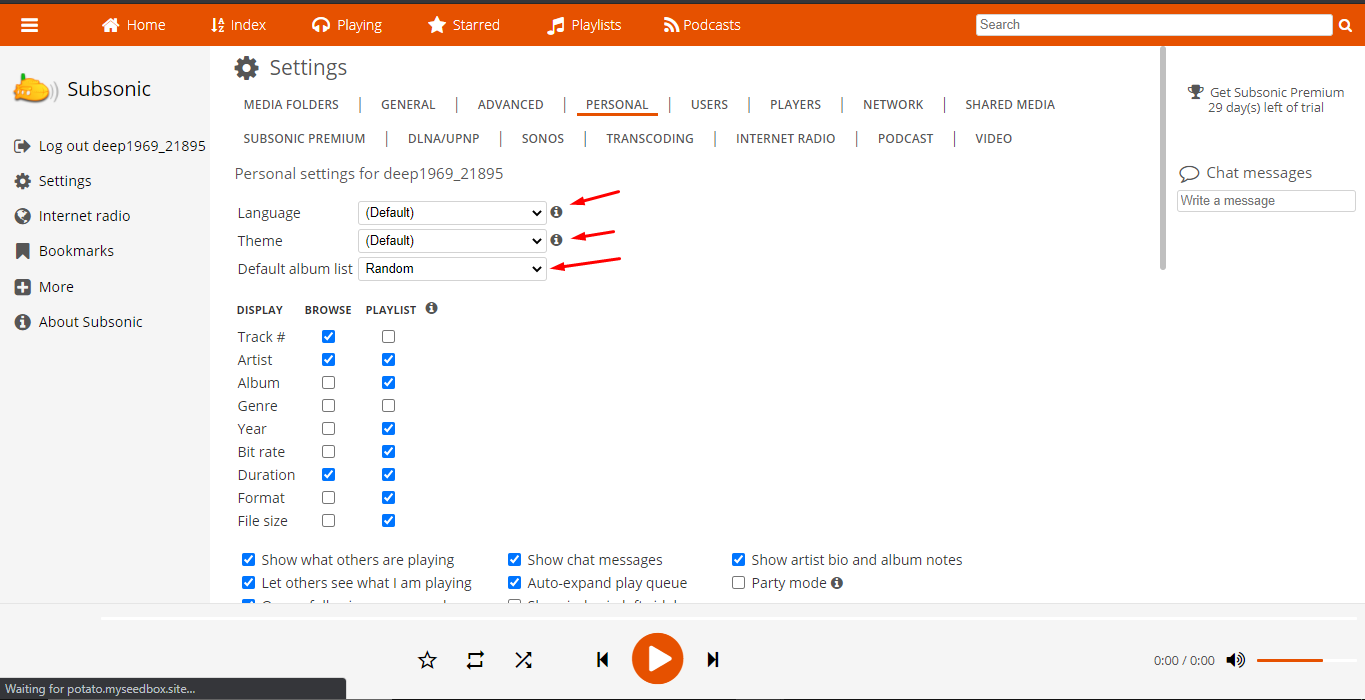Click the search magnifier icon
The height and width of the screenshot is (700, 1365).
pos(1345,24)
